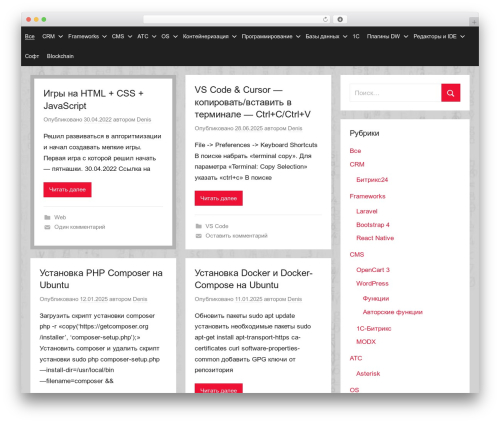
Task: Open sidebar category Frameworks
Action: 367,196
